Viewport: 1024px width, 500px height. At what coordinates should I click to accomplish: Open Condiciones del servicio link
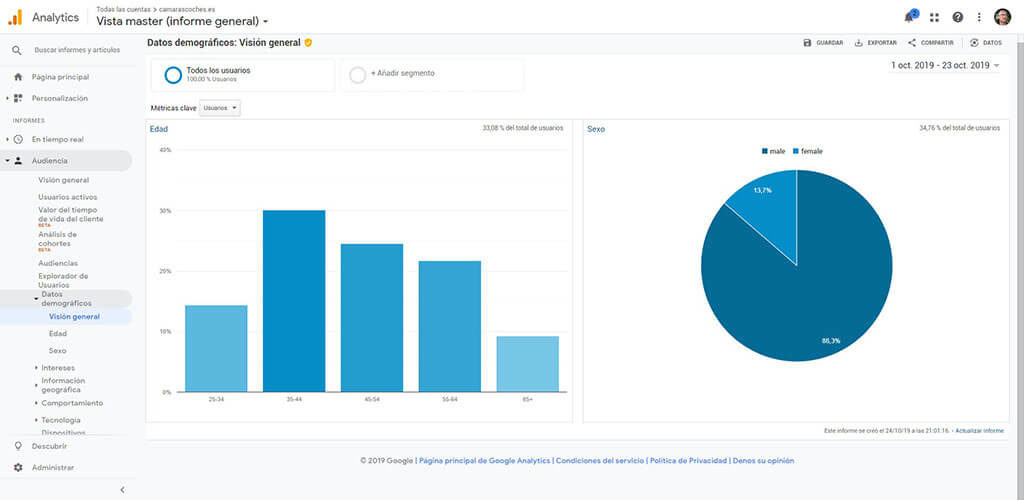pos(600,461)
